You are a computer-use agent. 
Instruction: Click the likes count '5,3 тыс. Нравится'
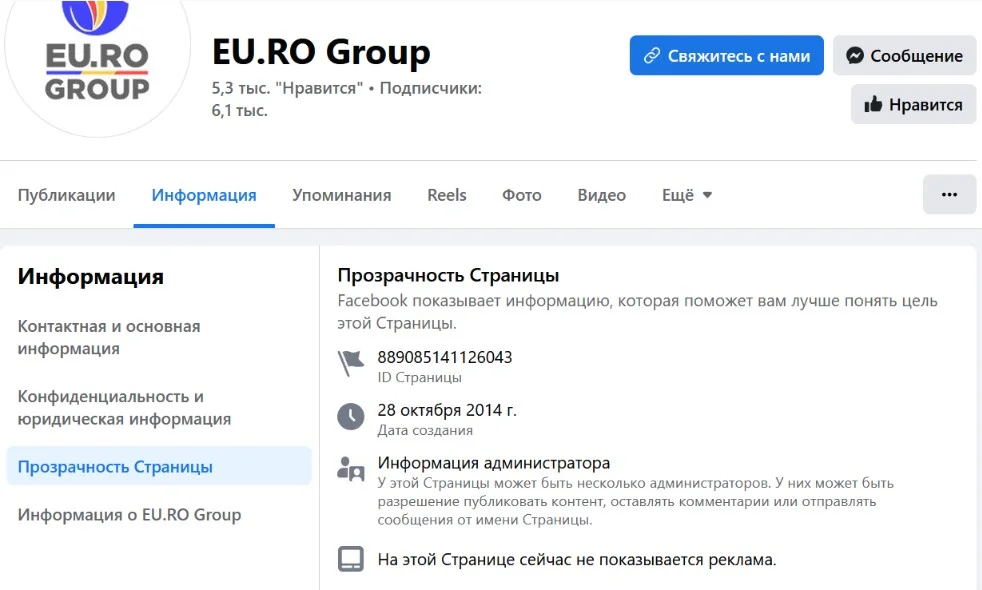287,88
